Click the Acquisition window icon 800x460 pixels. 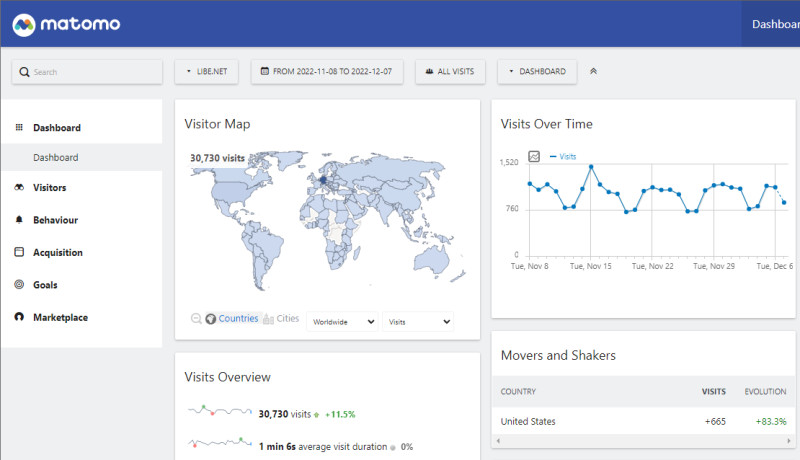tap(19, 253)
